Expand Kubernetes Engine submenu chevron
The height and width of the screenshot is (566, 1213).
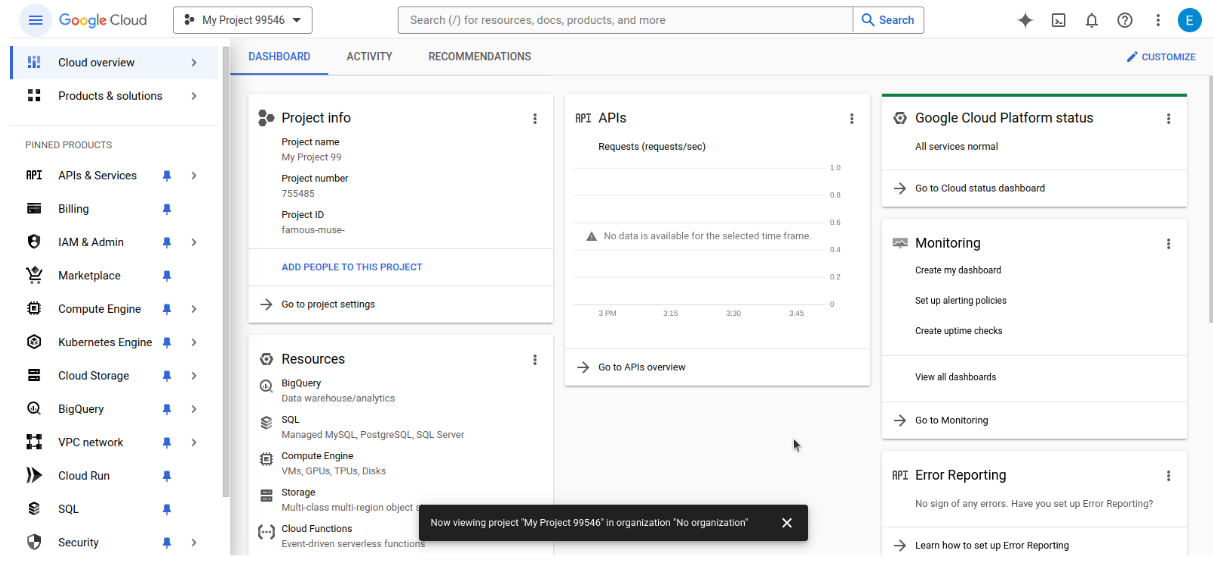pos(194,342)
